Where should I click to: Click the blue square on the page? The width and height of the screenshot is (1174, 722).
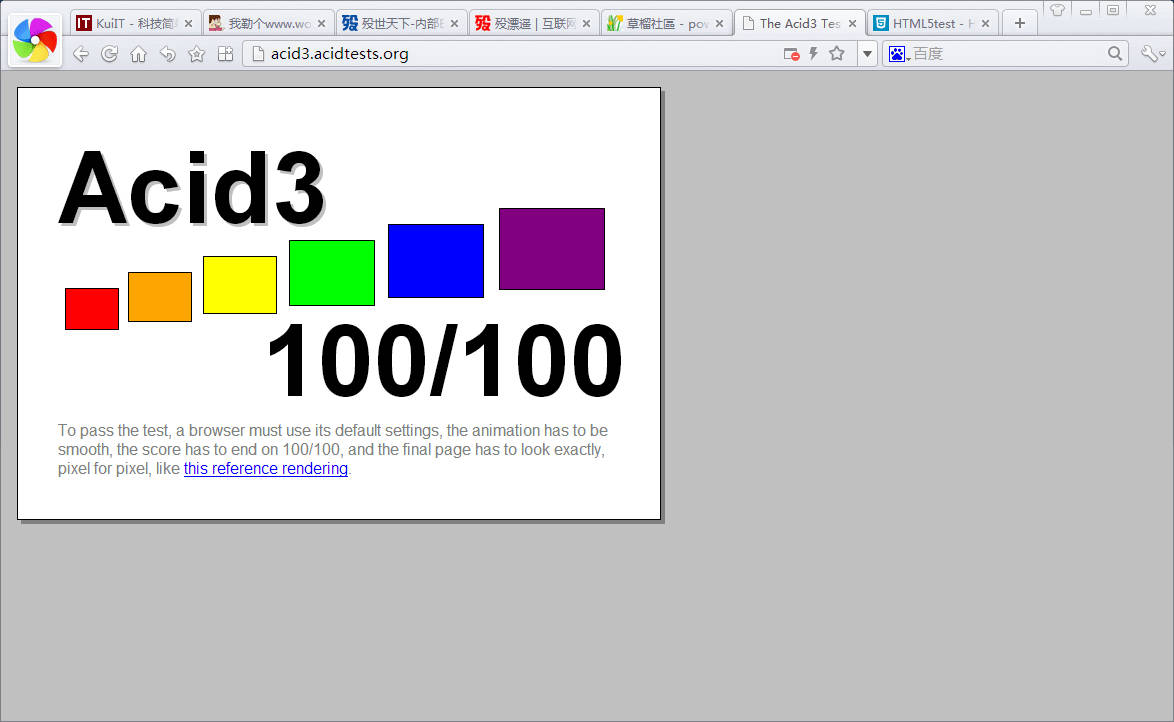click(436, 261)
